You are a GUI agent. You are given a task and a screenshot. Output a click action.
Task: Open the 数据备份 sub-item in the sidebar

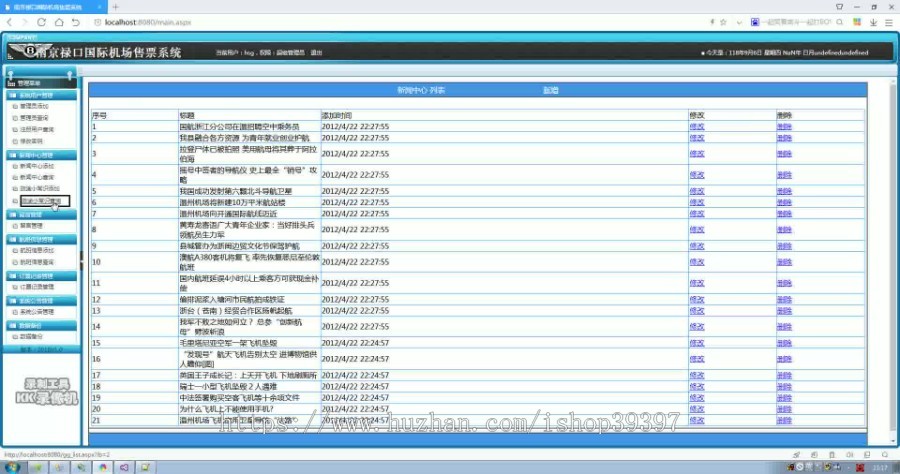(31, 337)
